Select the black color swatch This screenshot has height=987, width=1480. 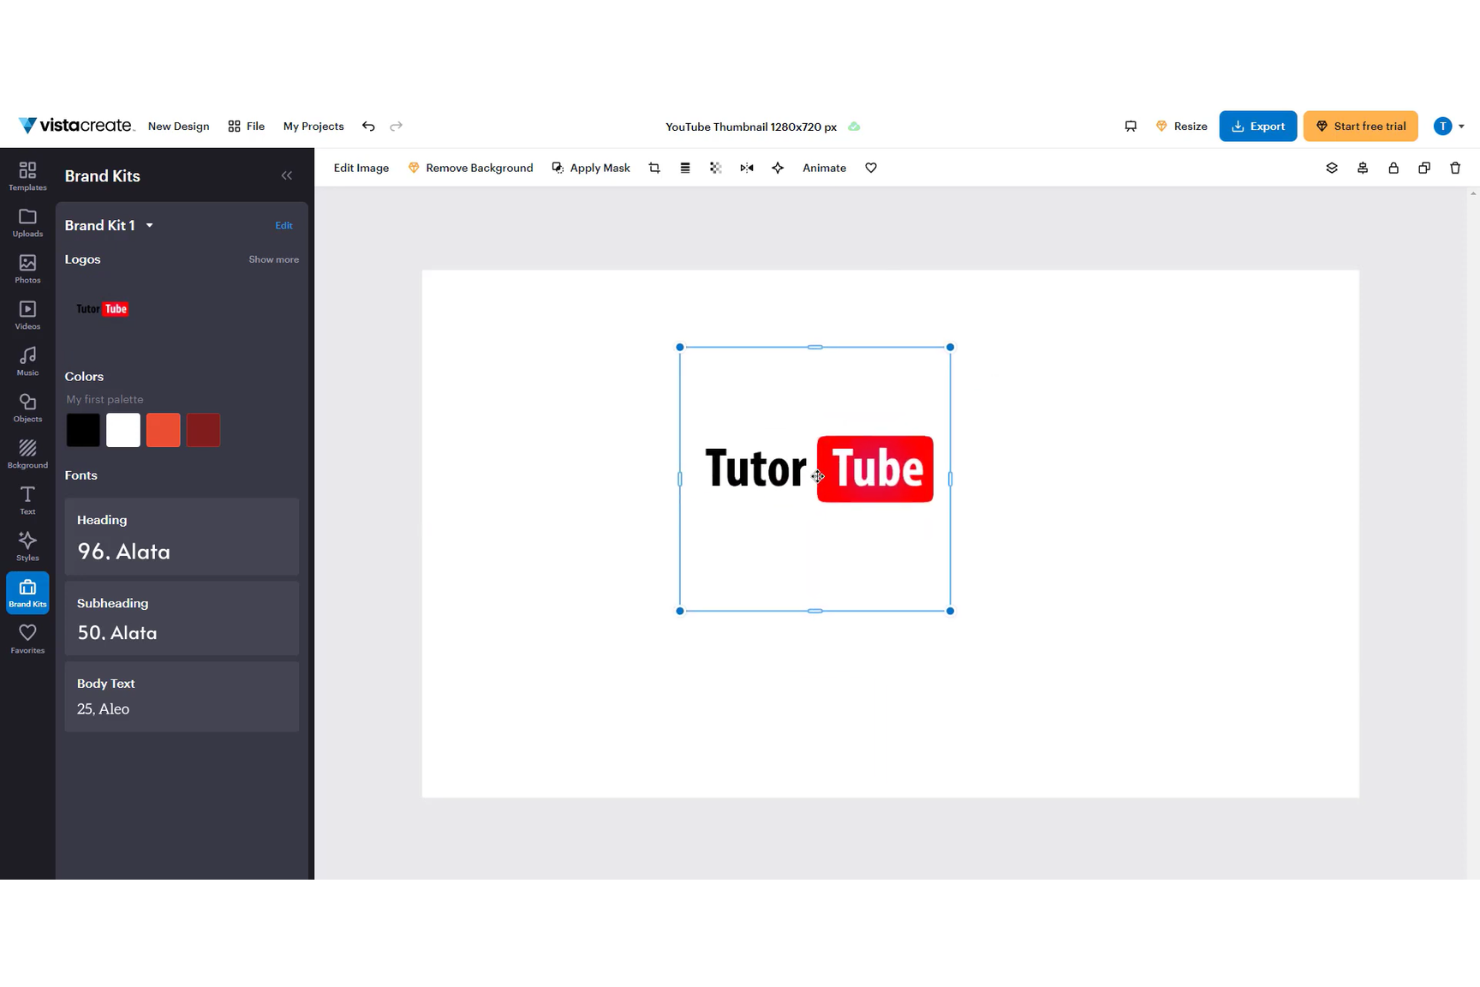click(x=83, y=430)
